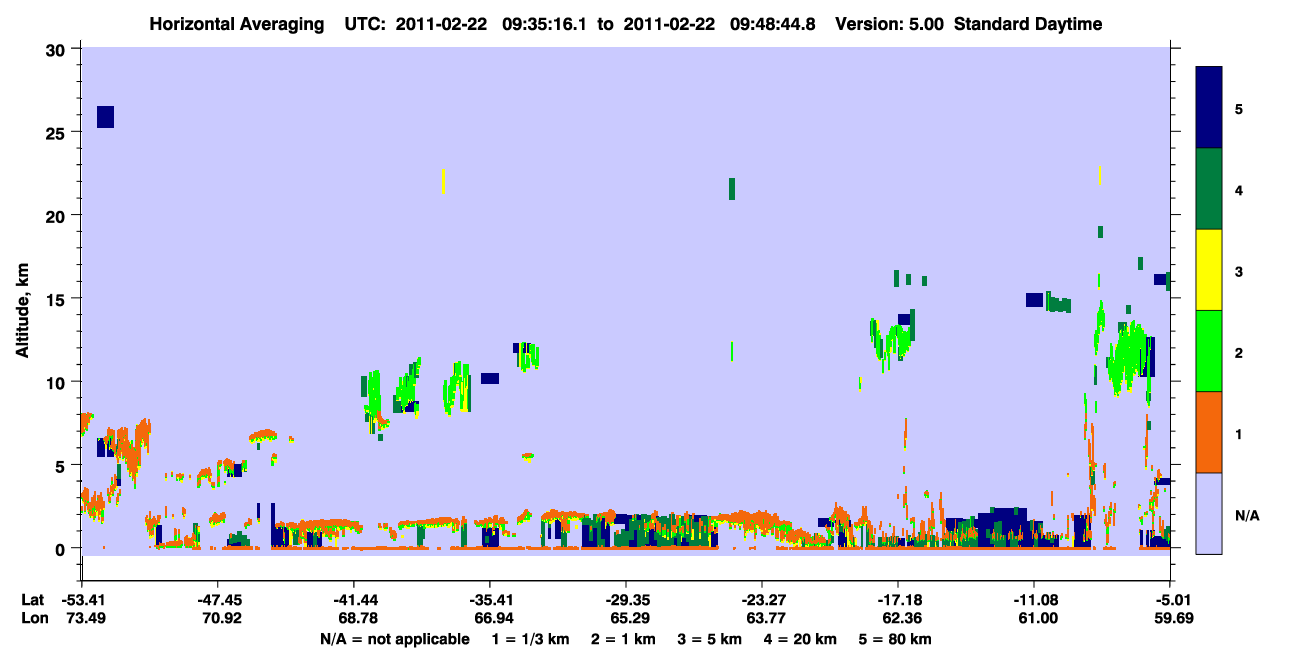Viewport: 1300px width, 667px height.
Task: Click 'Standard Daytime' in the title
Action: (1029, 24)
